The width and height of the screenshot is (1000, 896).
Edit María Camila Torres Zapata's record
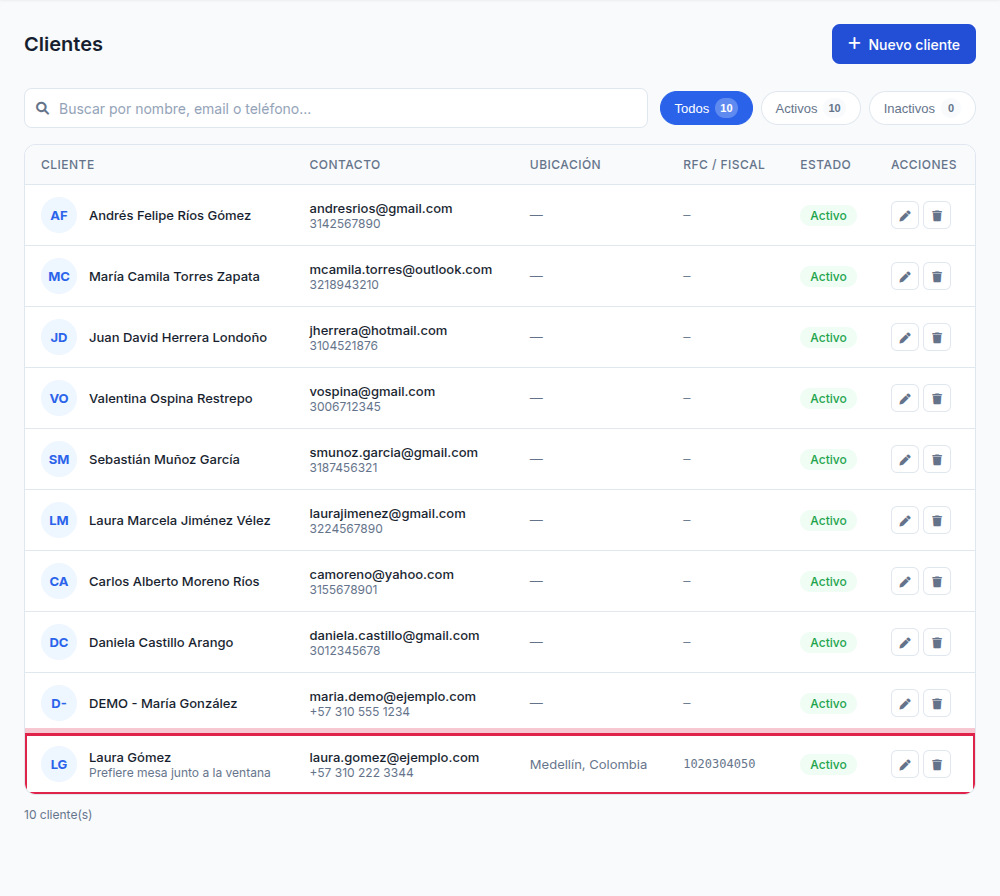pos(904,277)
